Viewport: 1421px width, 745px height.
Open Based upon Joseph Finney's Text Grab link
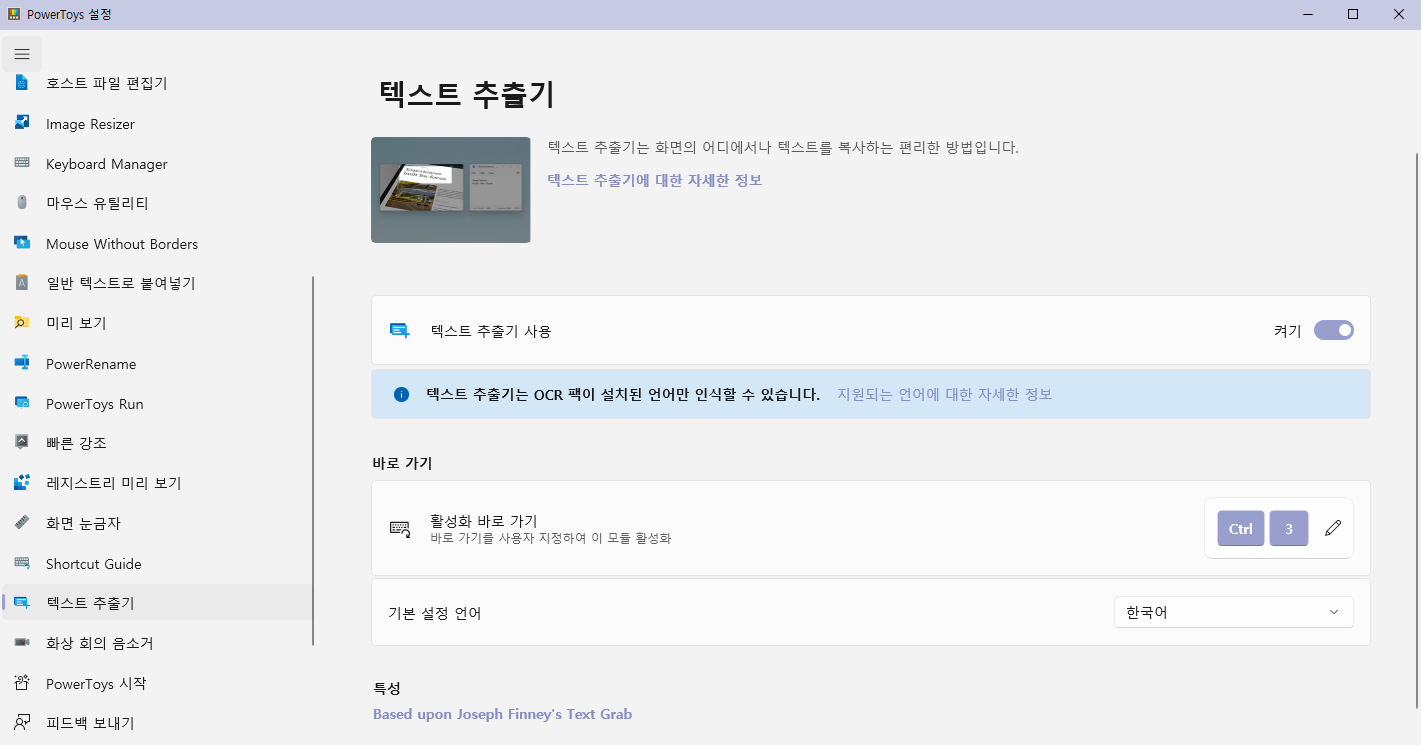click(x=502, y=714)
